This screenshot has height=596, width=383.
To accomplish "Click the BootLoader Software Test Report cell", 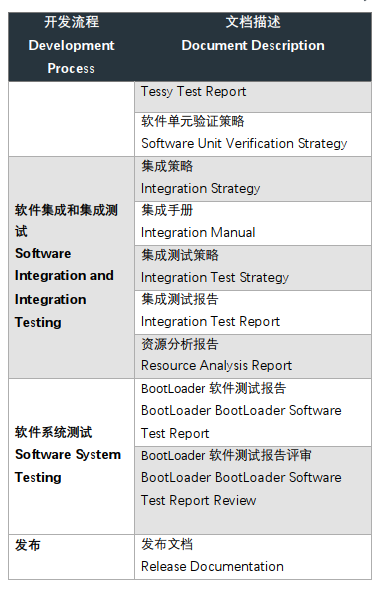I will click(x=253, y=412).
